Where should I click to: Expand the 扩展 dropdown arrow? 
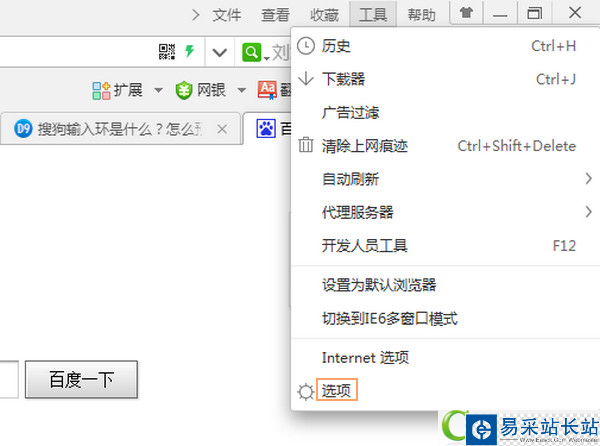coord(158,91)
